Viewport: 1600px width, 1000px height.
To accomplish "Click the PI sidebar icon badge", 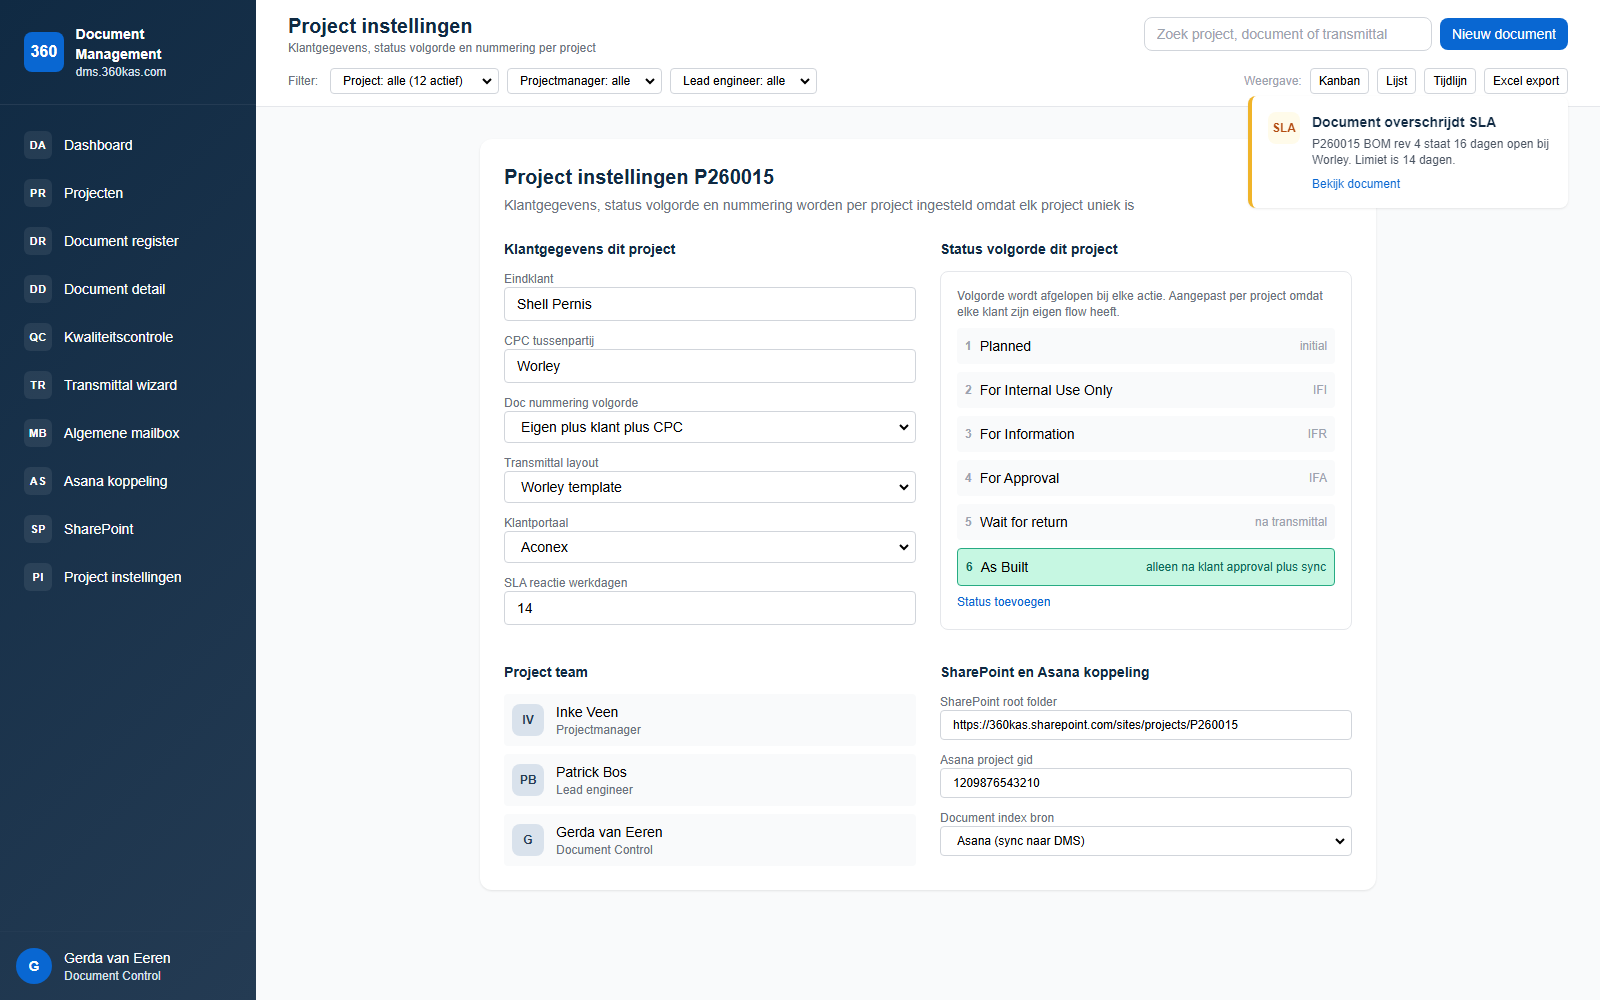I will click(x=38, y=577).
